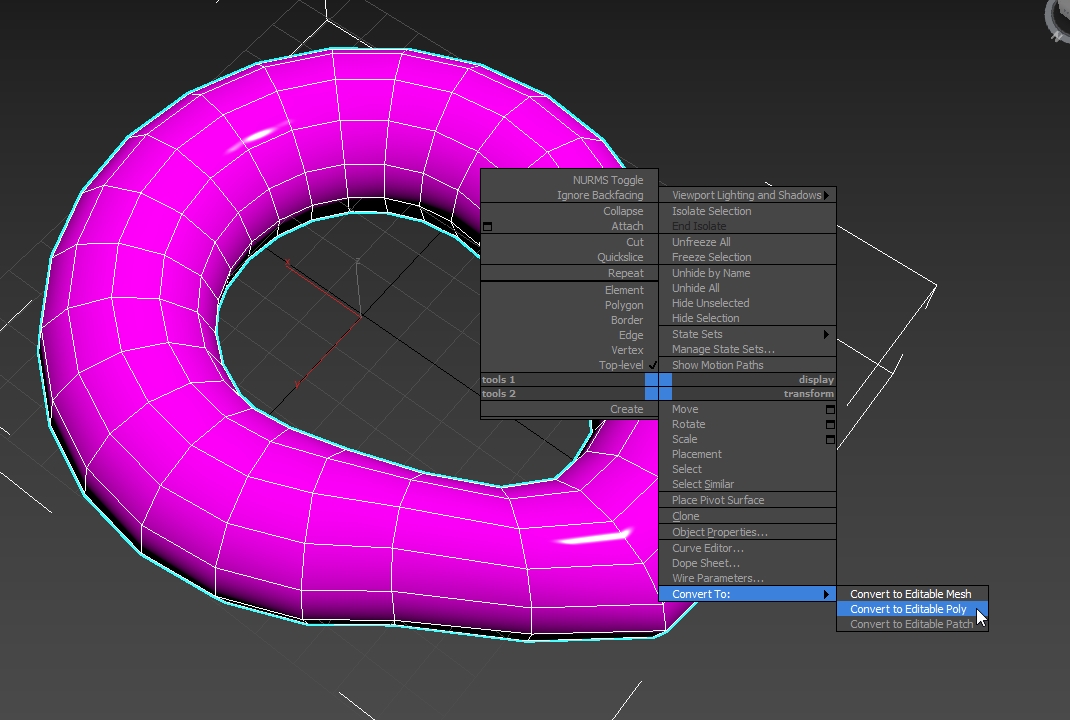The image size is (1070, 720).
Task: Expand the Convert To submenu arrow
Action: (826, 594)
